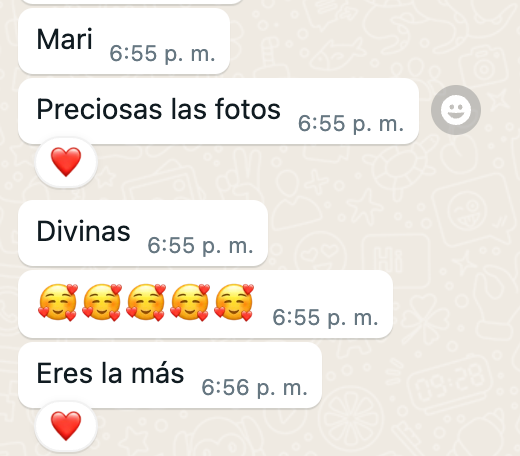
Task: Click timestamp on Mari message
Action: (x=162, y=53)
